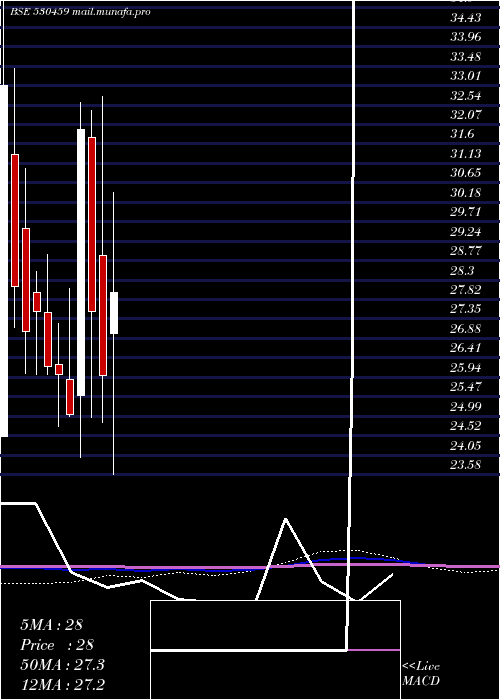Image resolution: width=500 pixels, height=700 pixels.
Task: Choose the 29.24 price label
Action: pos(466,232)
